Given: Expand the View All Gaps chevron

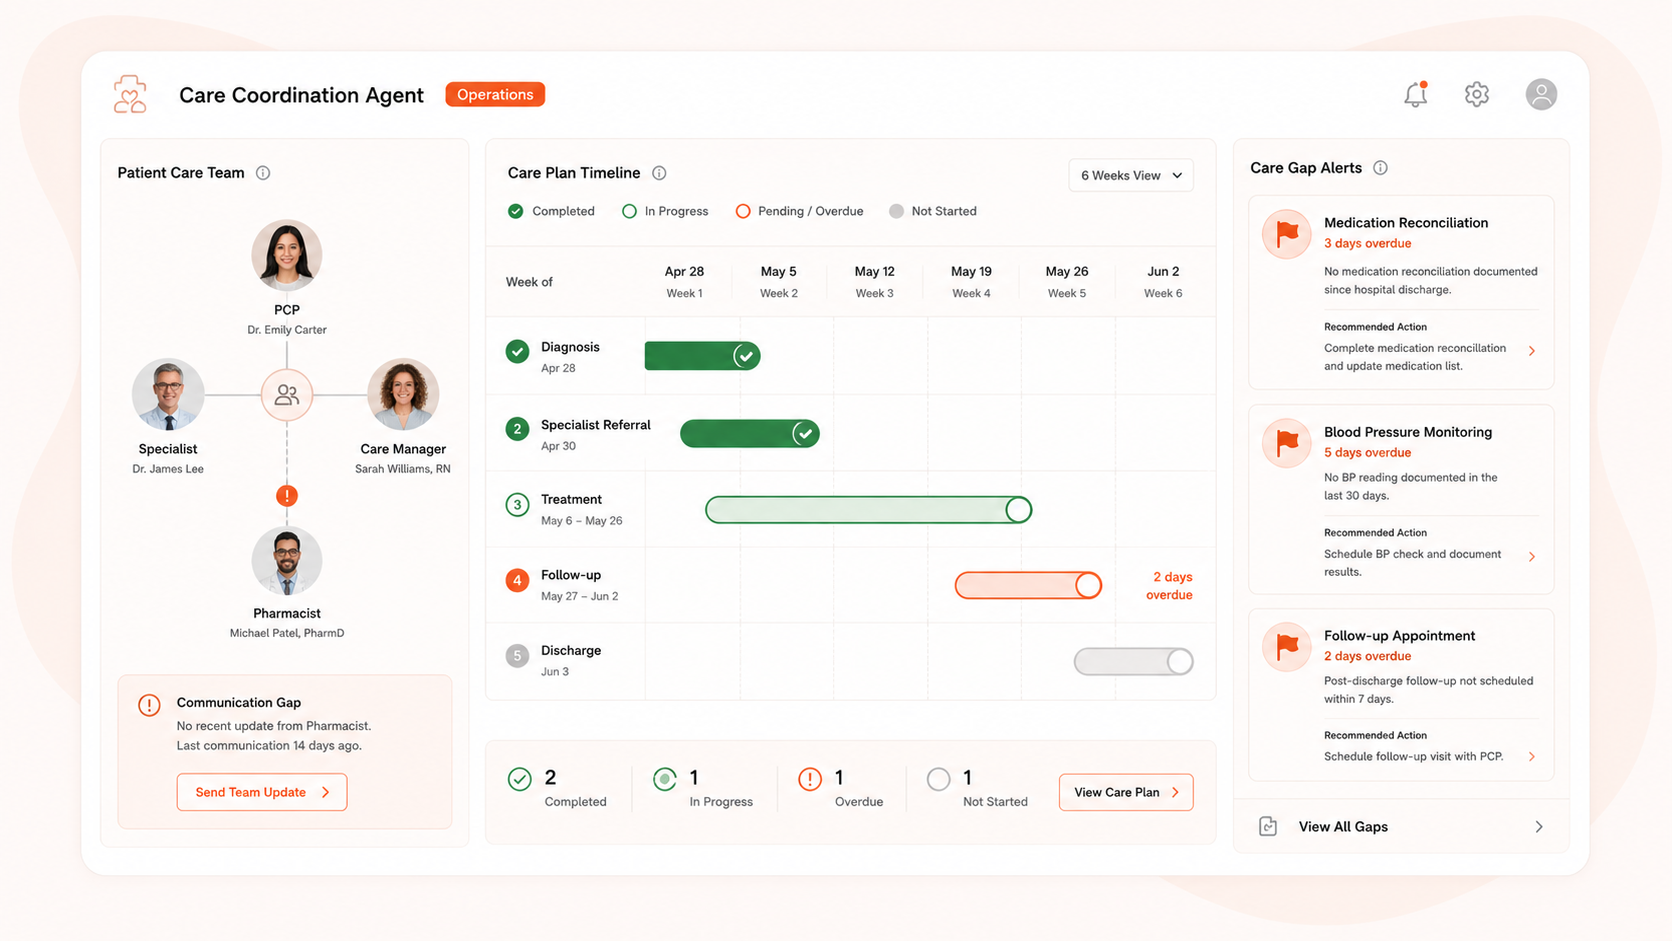Looking at the screenshot, I should click(x=1539, y=827).
